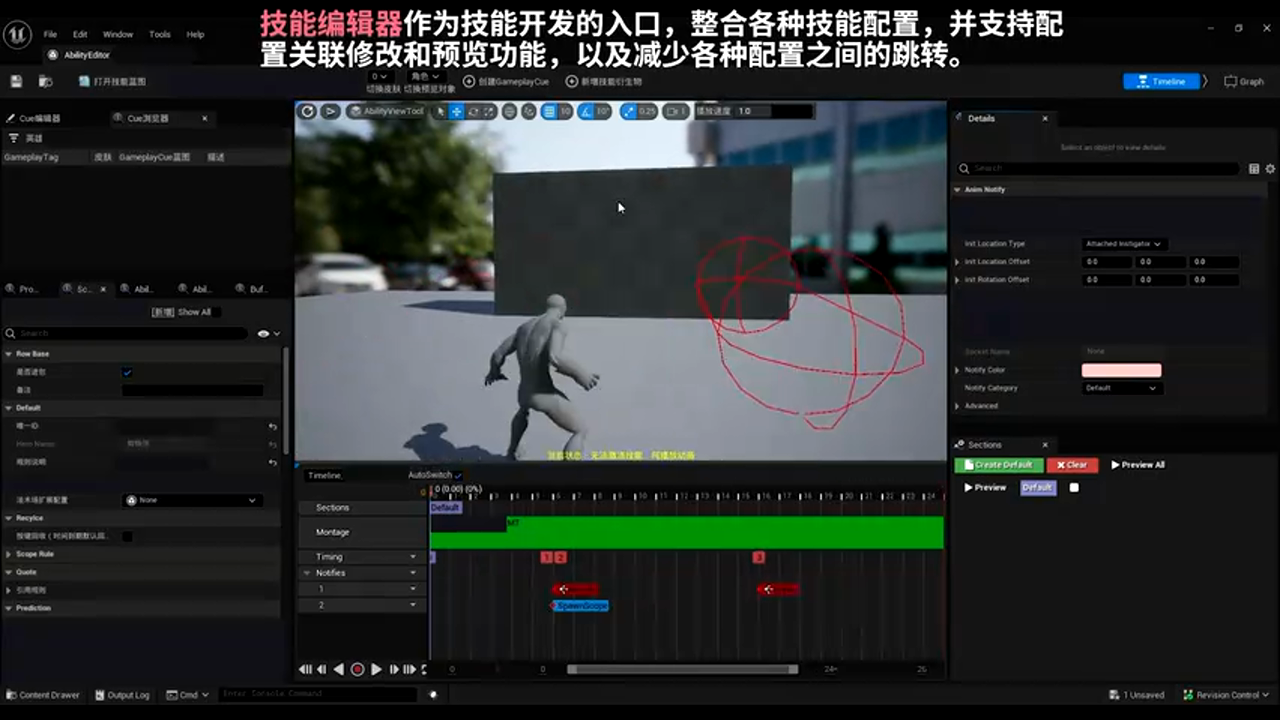1280x720 pixels.
Task: Click the rotation snap angle icon
Action: point(587,111)
